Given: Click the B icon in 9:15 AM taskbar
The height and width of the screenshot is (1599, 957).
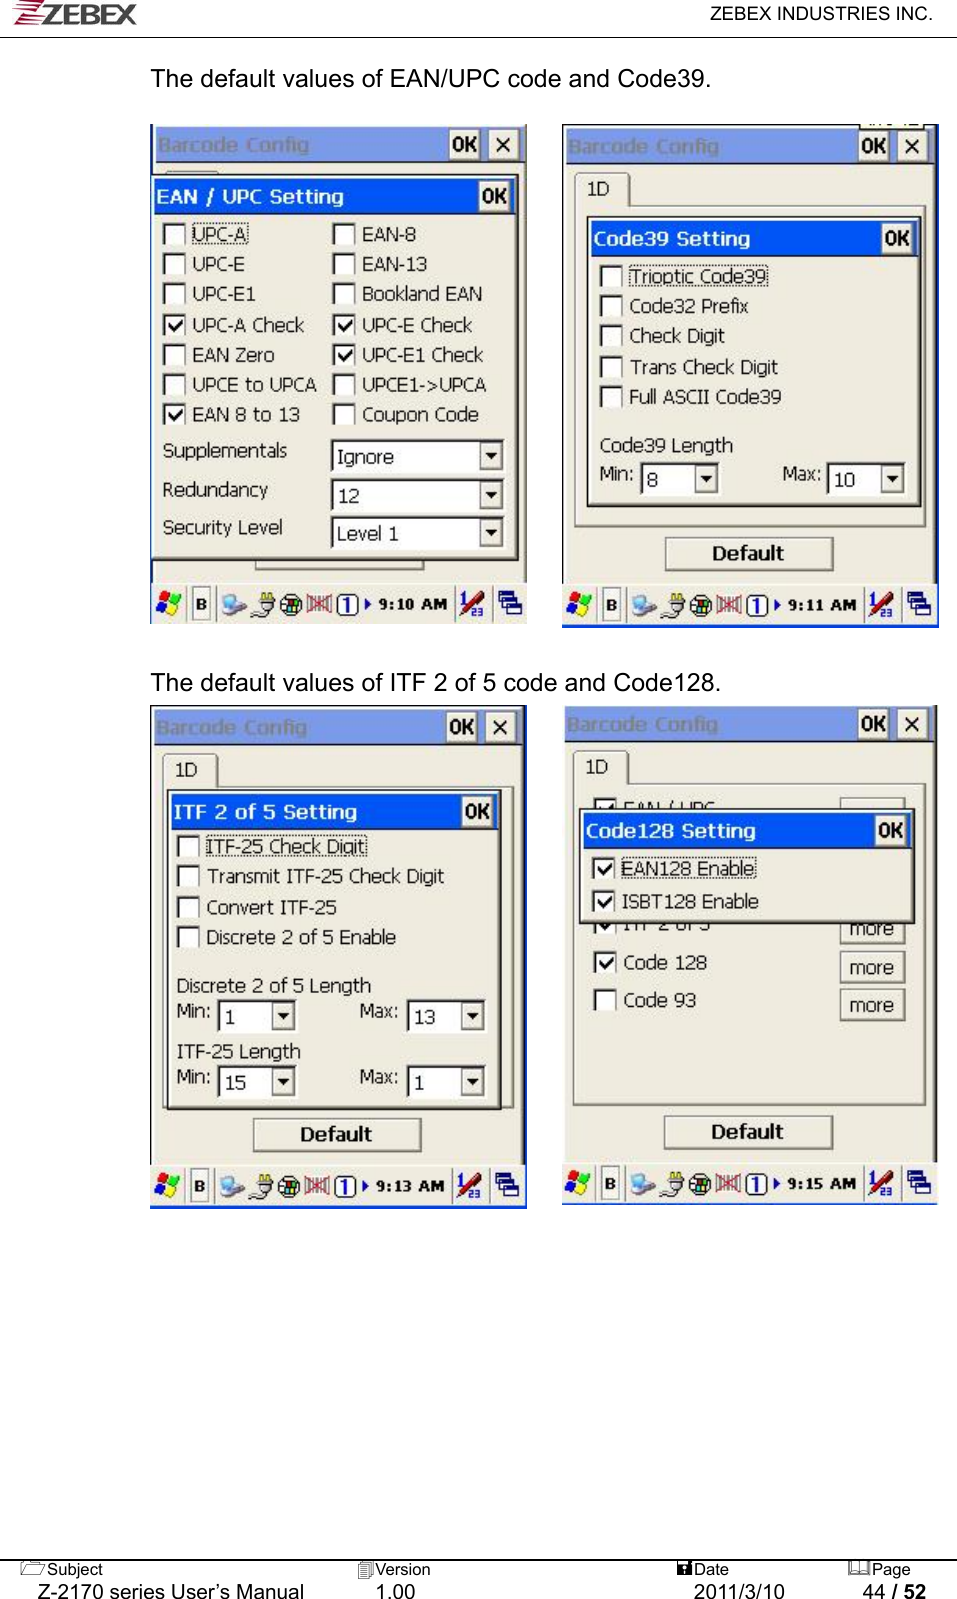Looking at the screenshot, I should pos(610,1183).
